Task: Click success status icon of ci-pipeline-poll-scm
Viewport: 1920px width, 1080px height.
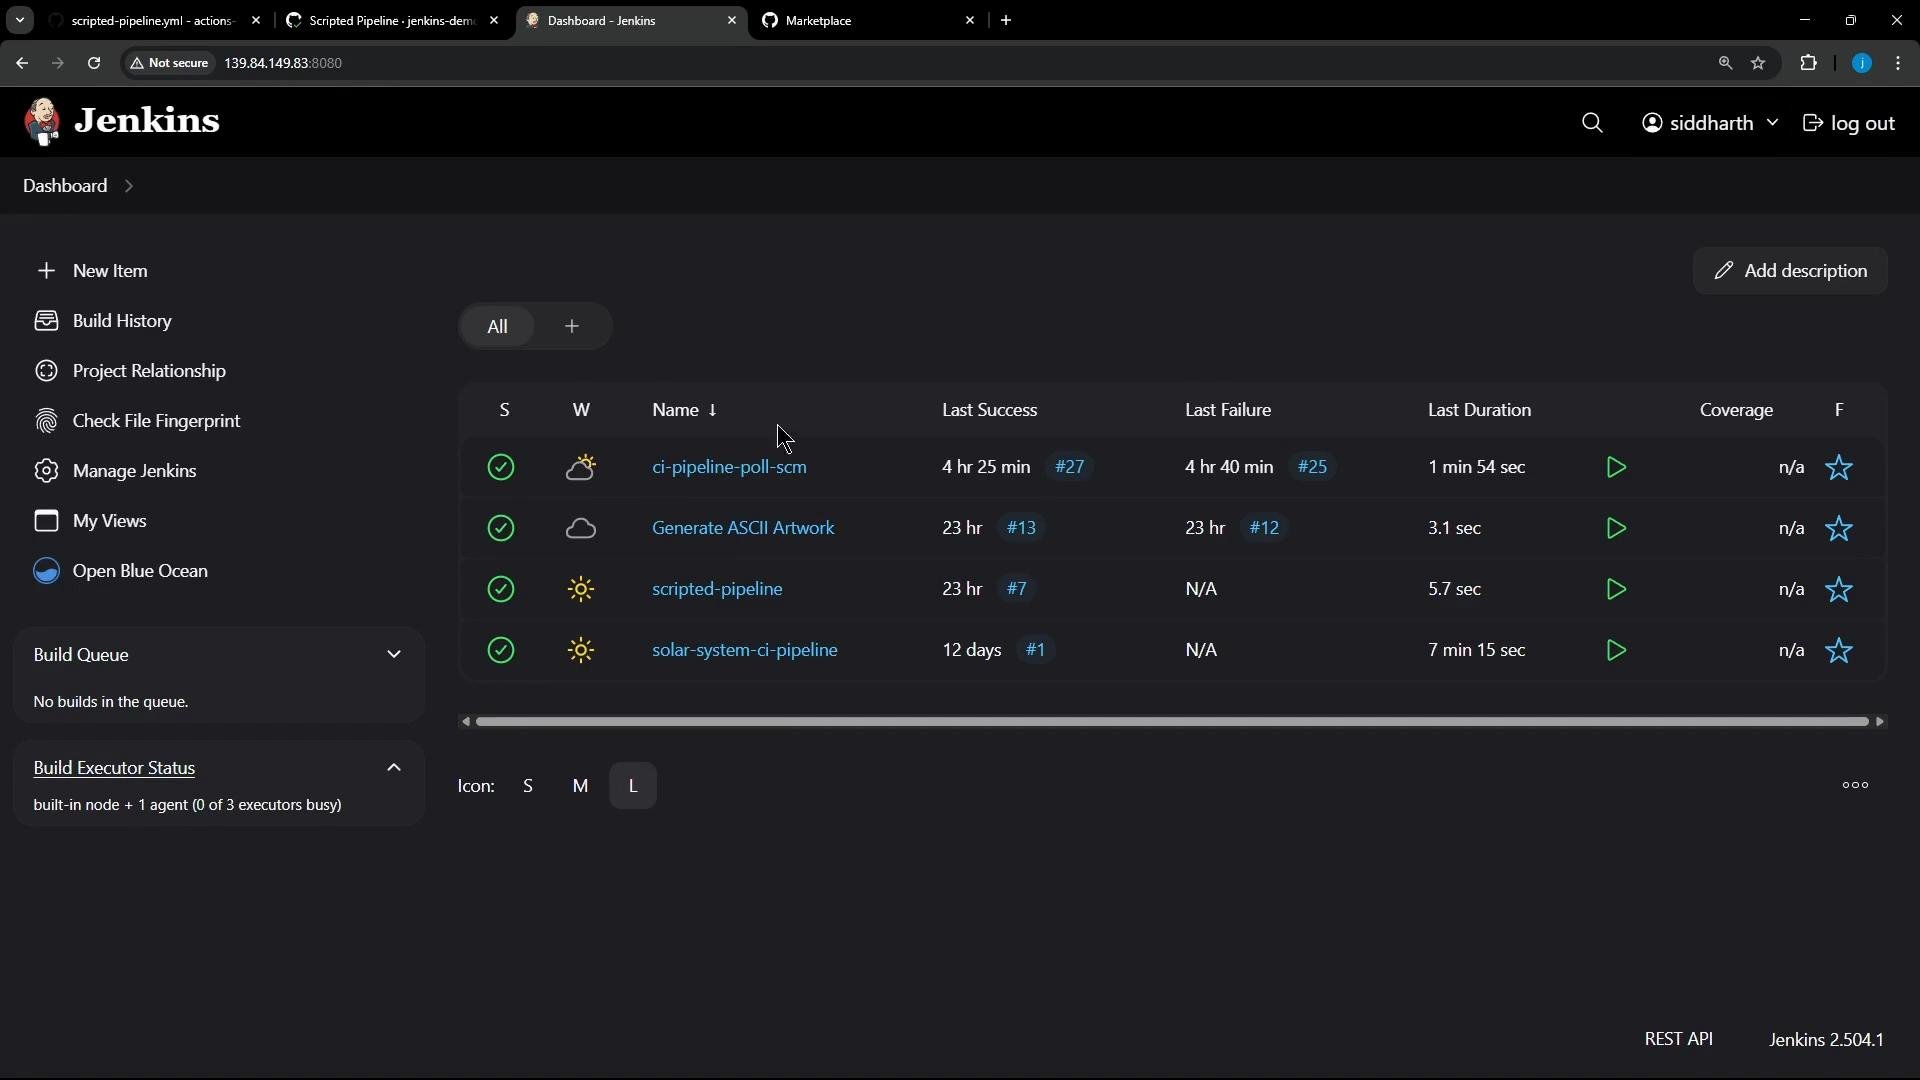Action: click(501, 467)
